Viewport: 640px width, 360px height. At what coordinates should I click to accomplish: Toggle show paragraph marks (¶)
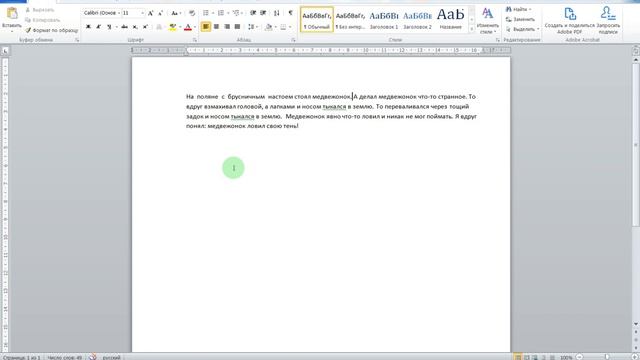pos(291,13)
